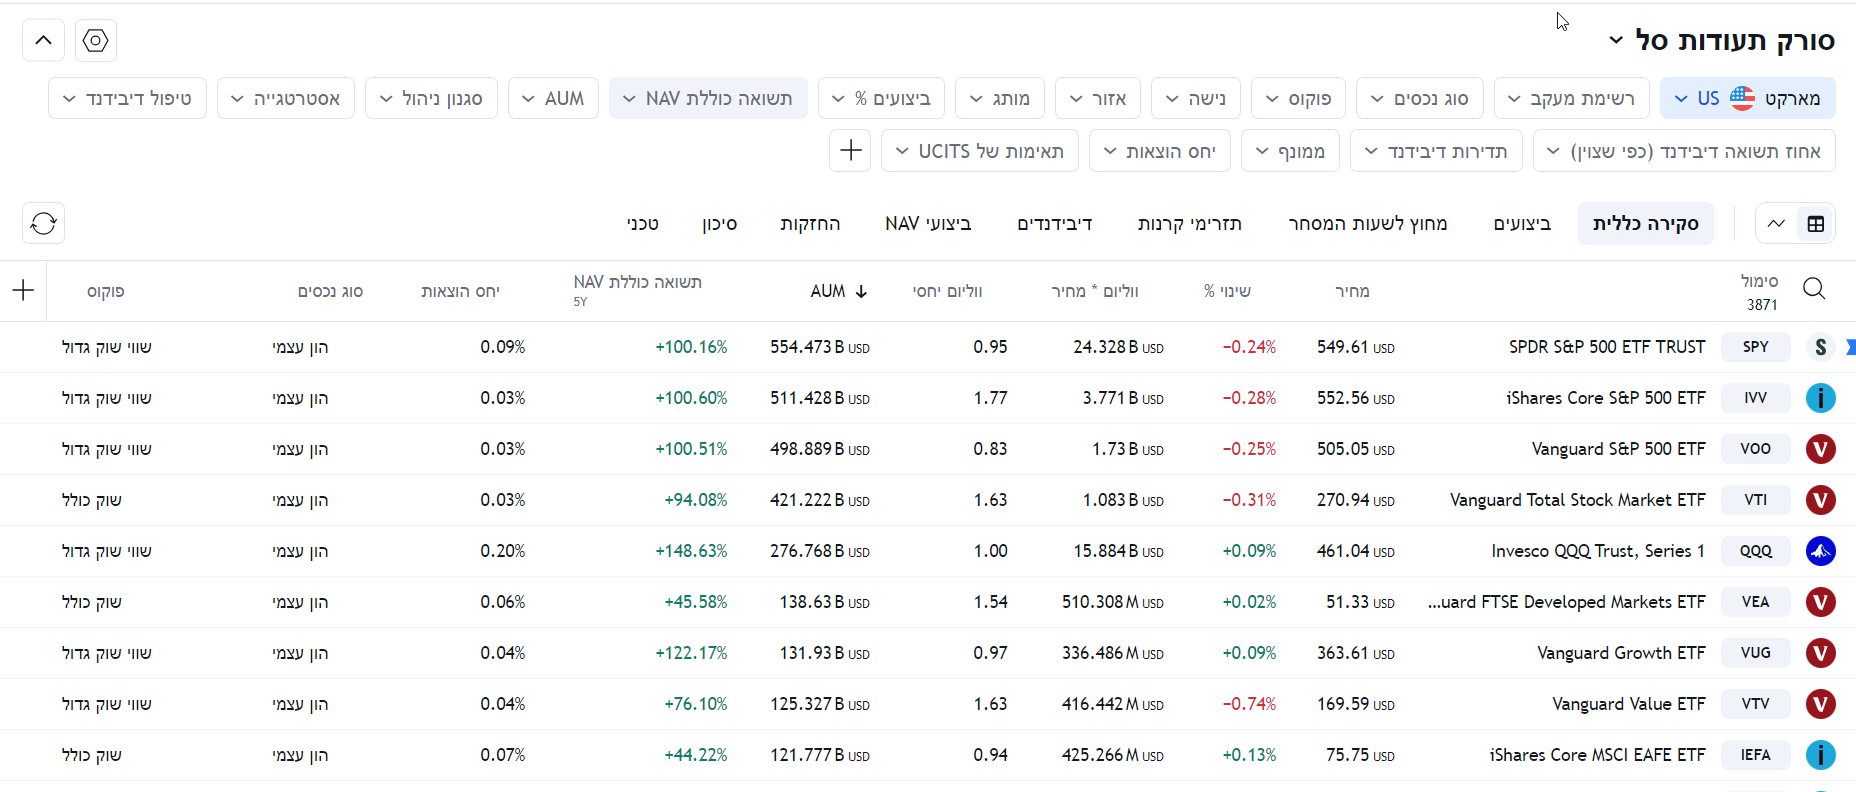The height and width of the screenshot is (792, 1856).
Task: Switch to the ביצועים performance tab
Action: [x=1522, y=224]
